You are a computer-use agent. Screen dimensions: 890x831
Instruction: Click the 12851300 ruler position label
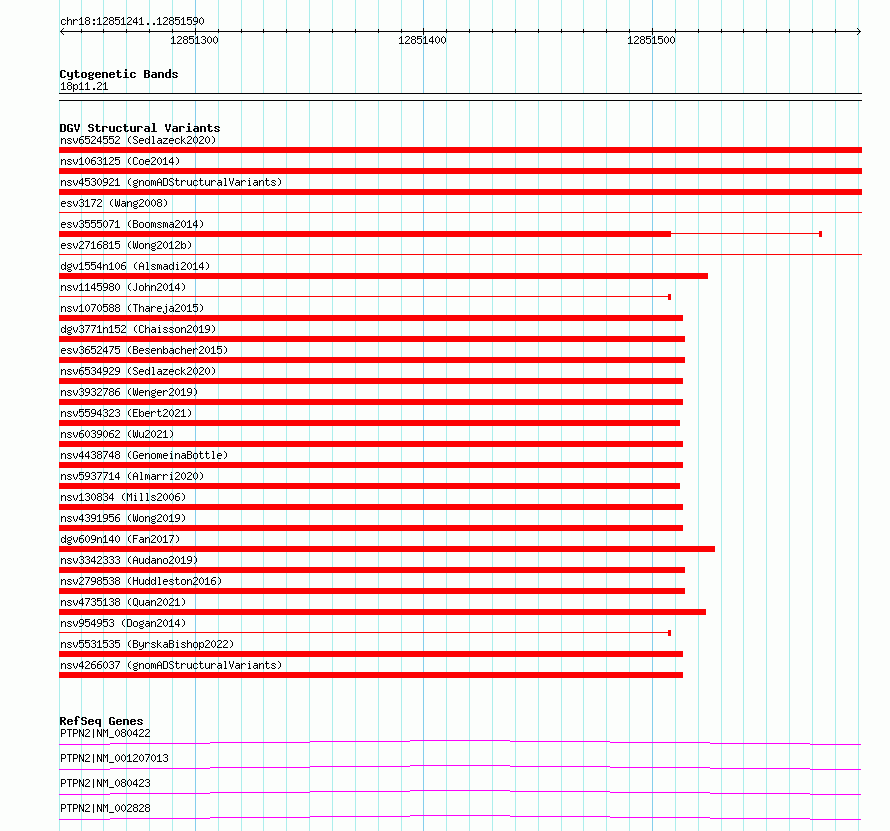(194, 40)
